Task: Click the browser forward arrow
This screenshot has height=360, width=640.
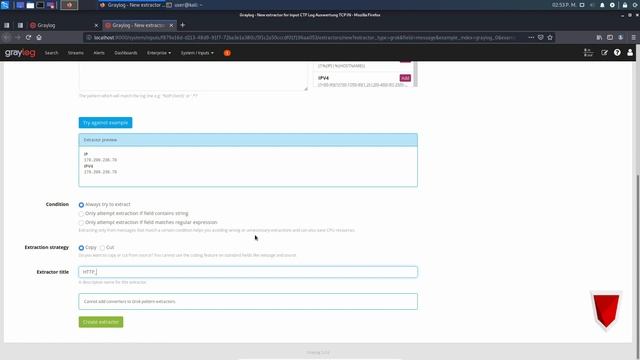Action: pos(18,38)
